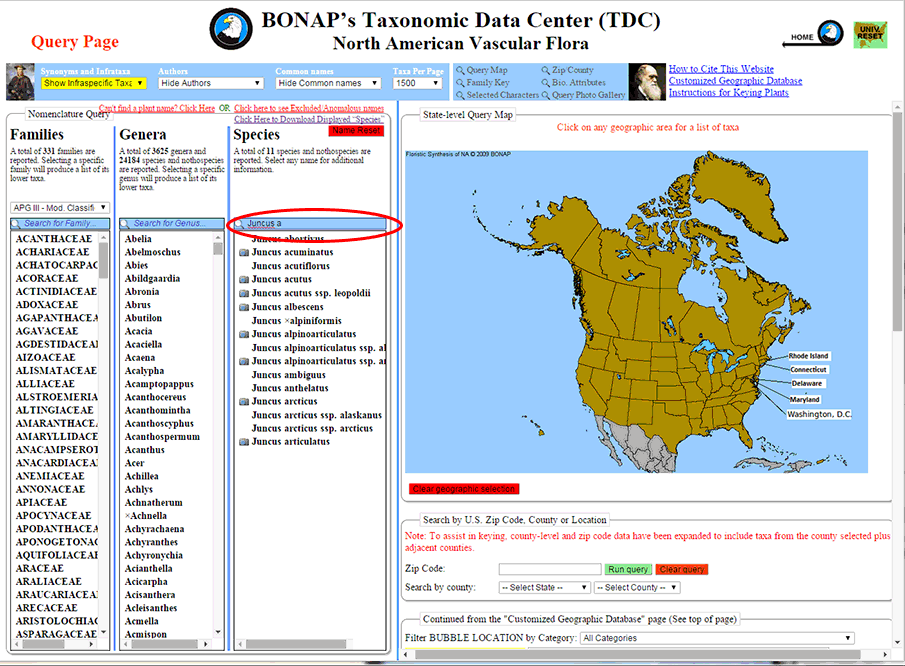
Task: Click the UNIV. RESET button icon
Action: [870, 34]
